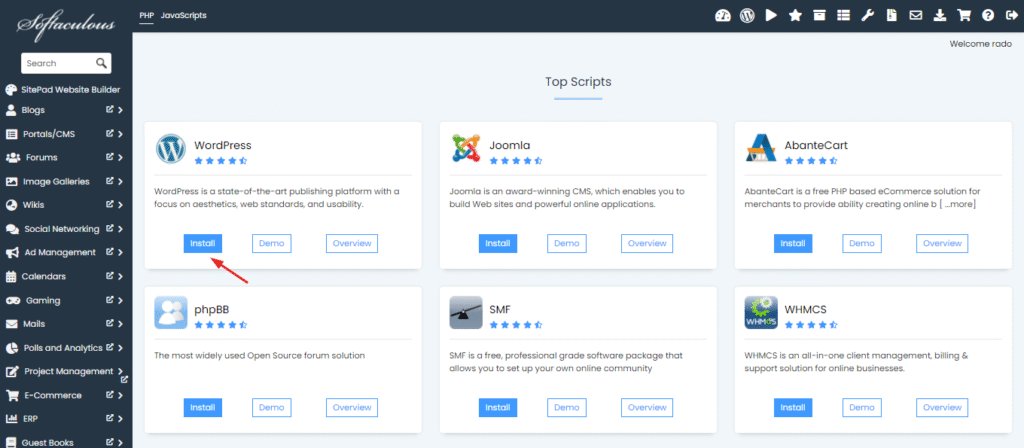Viewport: 1024px width, 448px height.
Task: Open the shopping cart icon in toolbar
Action: tap(963, 15)
